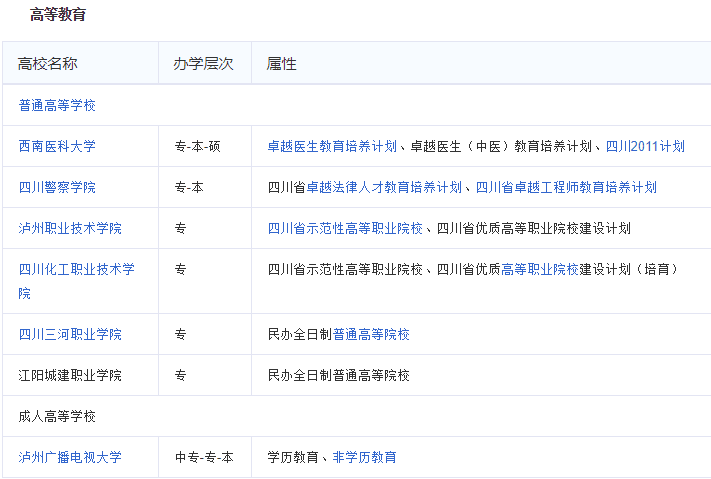Open 四川省示范性高等职业院校 link in 泸州职业技术学院 row
Viewport: 711px width, 479px height.
click(x=345, y=228)
